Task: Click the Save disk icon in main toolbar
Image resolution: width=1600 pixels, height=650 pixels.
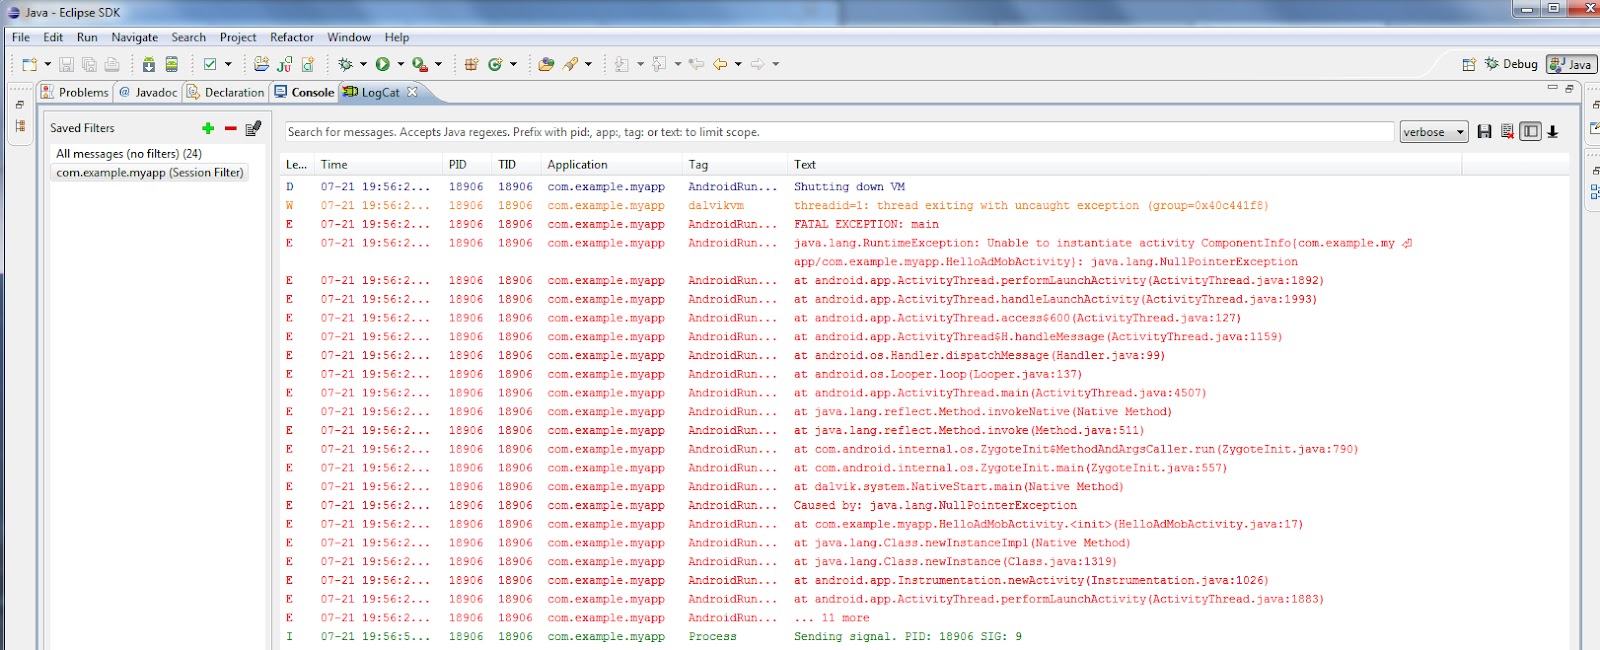Action: click(x=66, y=64)
